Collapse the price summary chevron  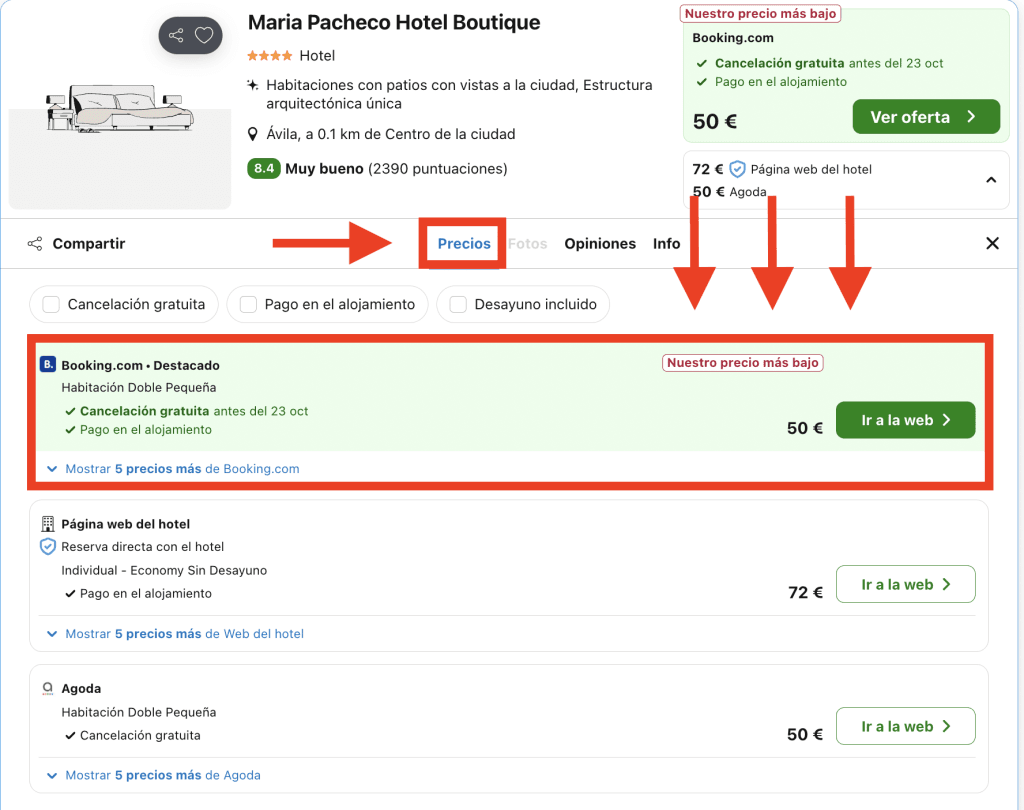990,180
